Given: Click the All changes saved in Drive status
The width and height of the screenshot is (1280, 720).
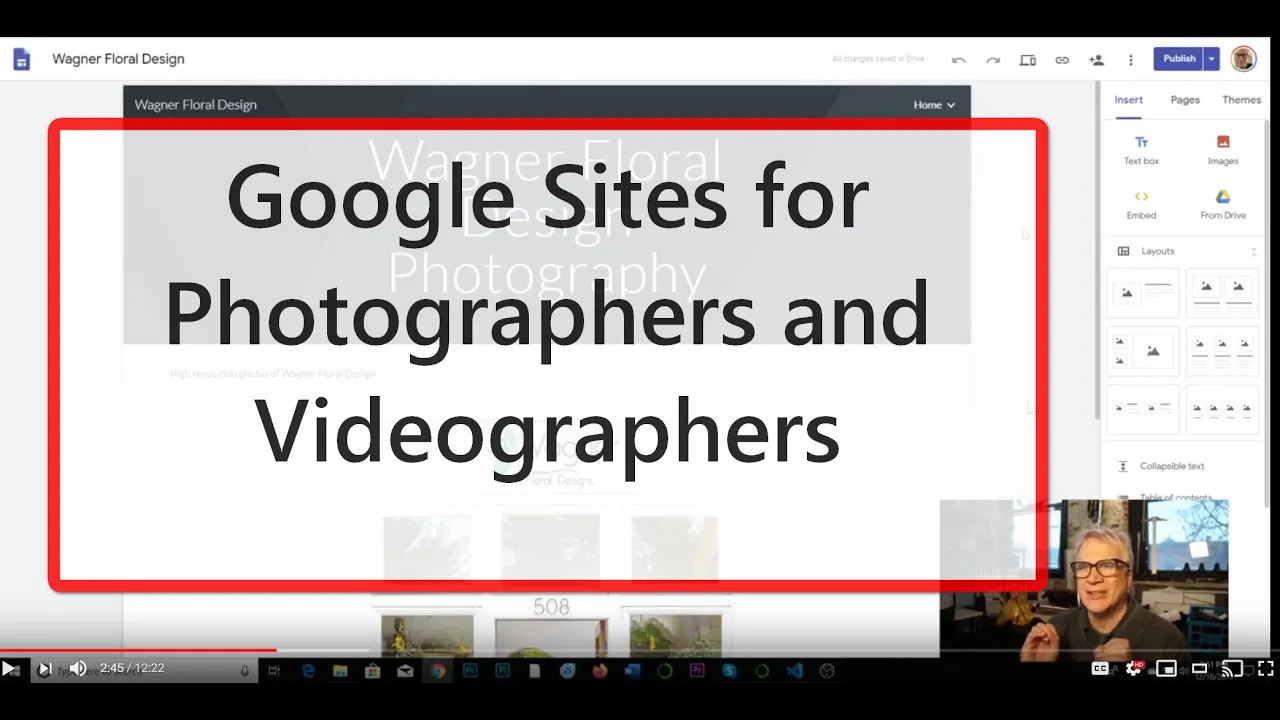Looking at the screenshot, I should (878, 59).
